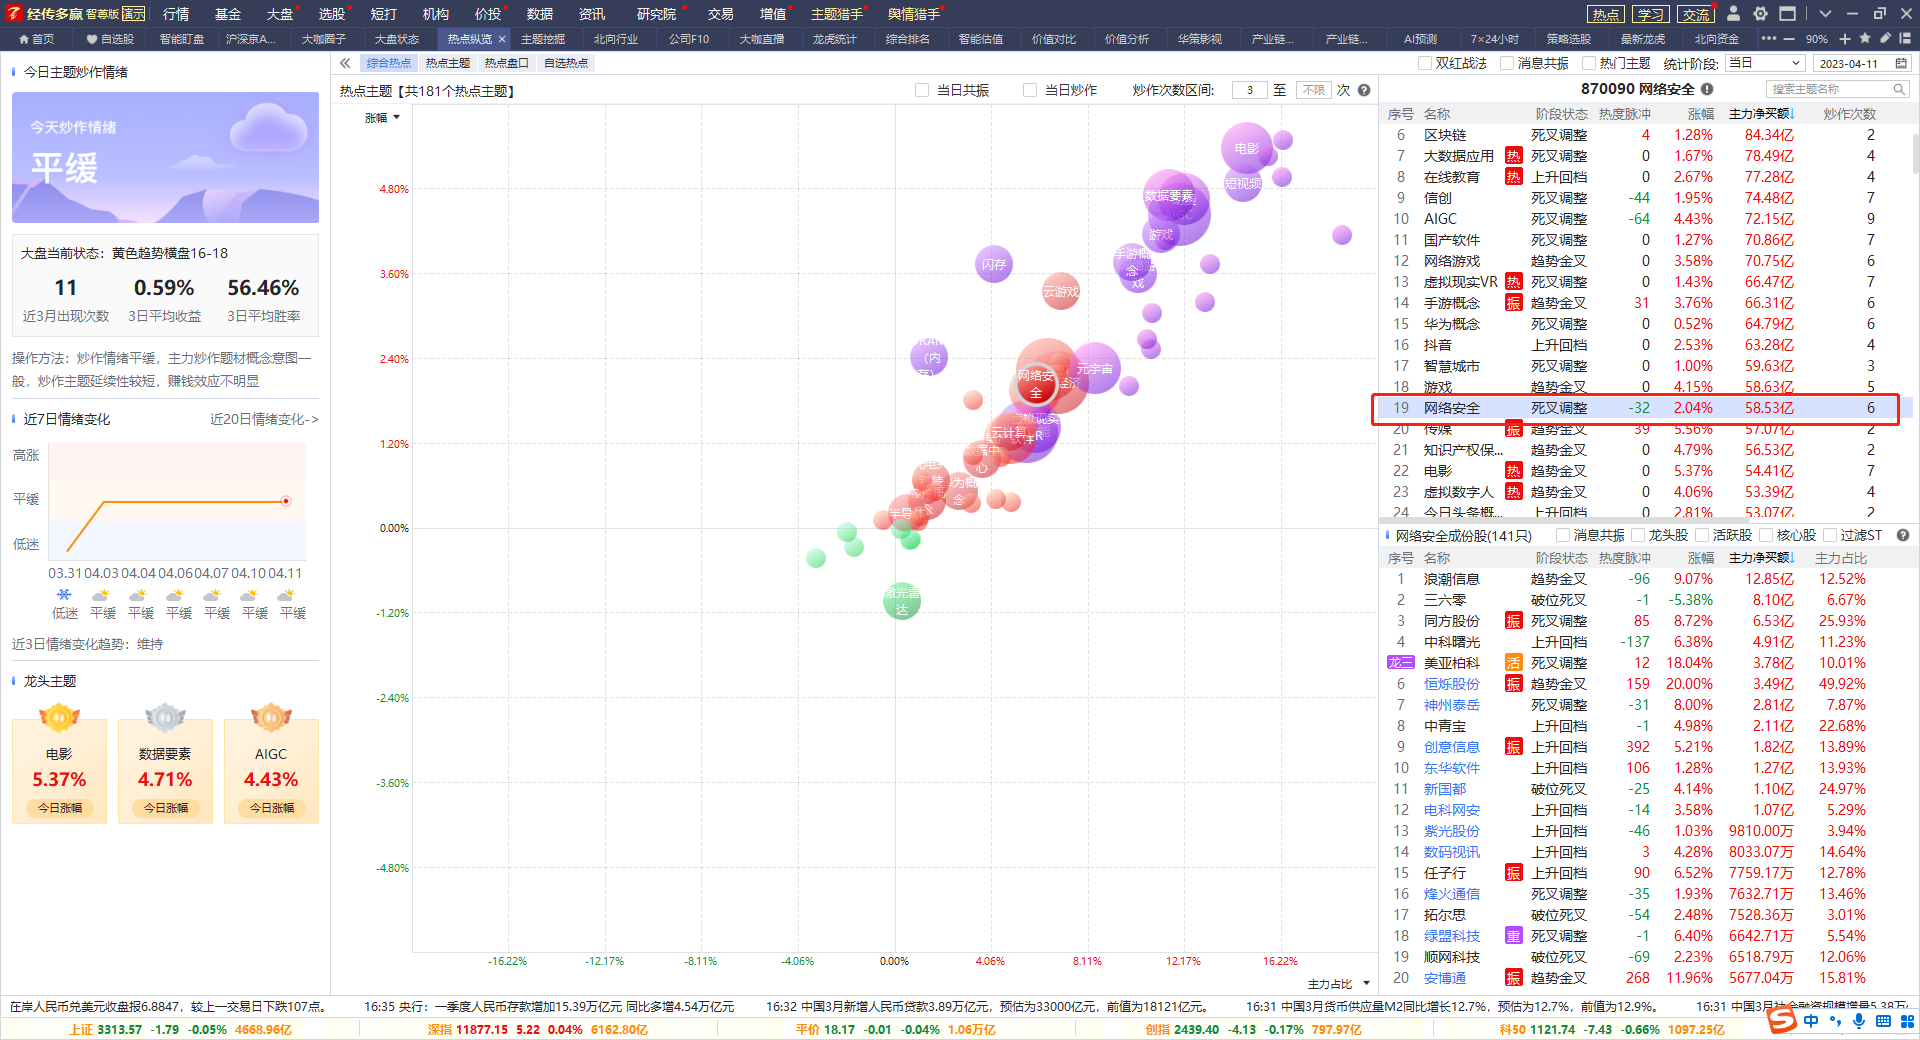Open the three-dots more tabs icon
Screen dimensions: 1920x1040
(1769, 38)
